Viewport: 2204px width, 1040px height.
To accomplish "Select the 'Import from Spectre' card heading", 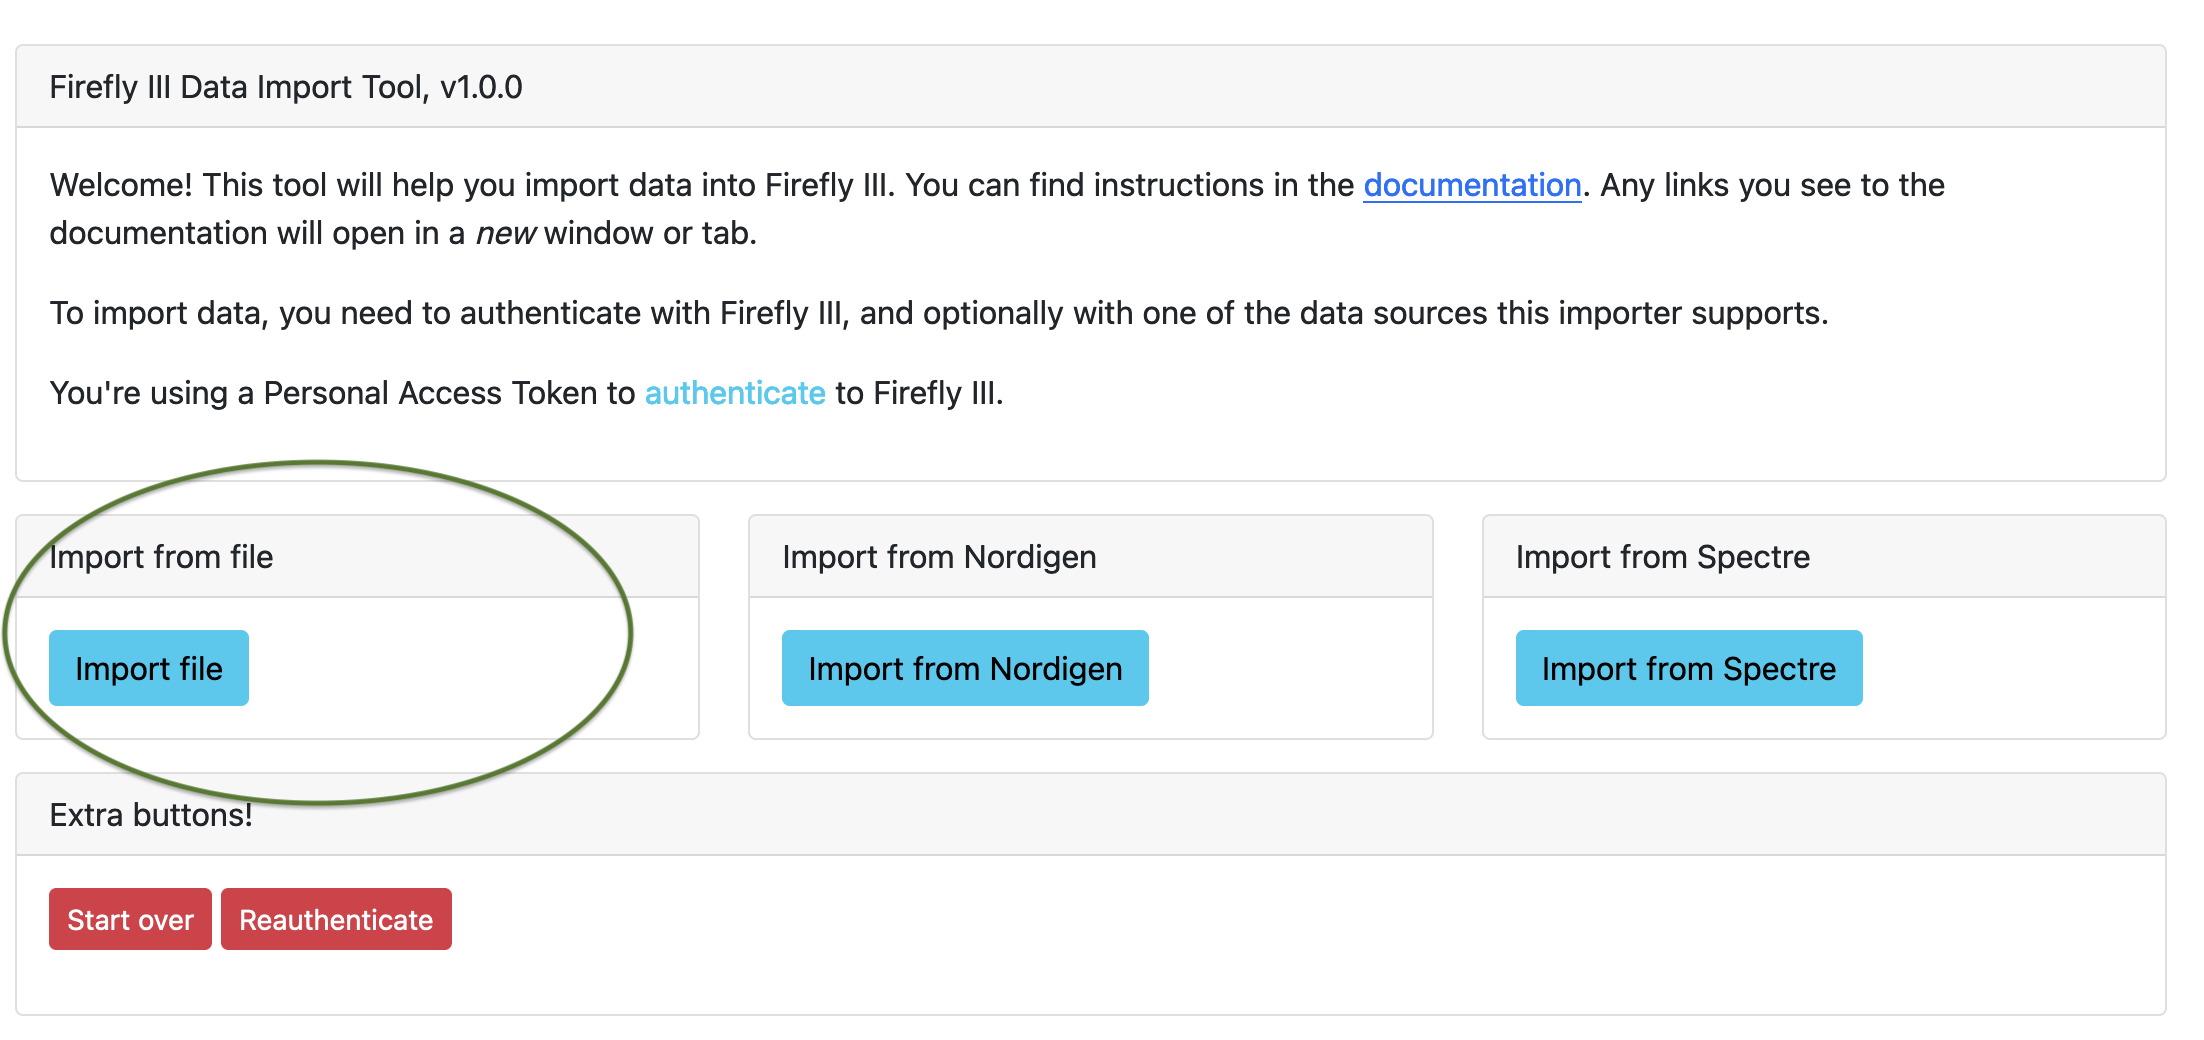I will tap(1662, 557).
